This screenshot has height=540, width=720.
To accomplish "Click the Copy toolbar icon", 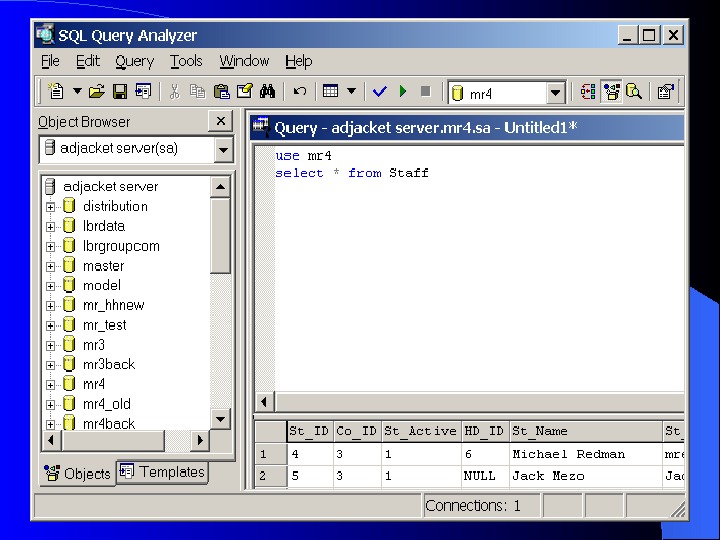I will [197, 91].
